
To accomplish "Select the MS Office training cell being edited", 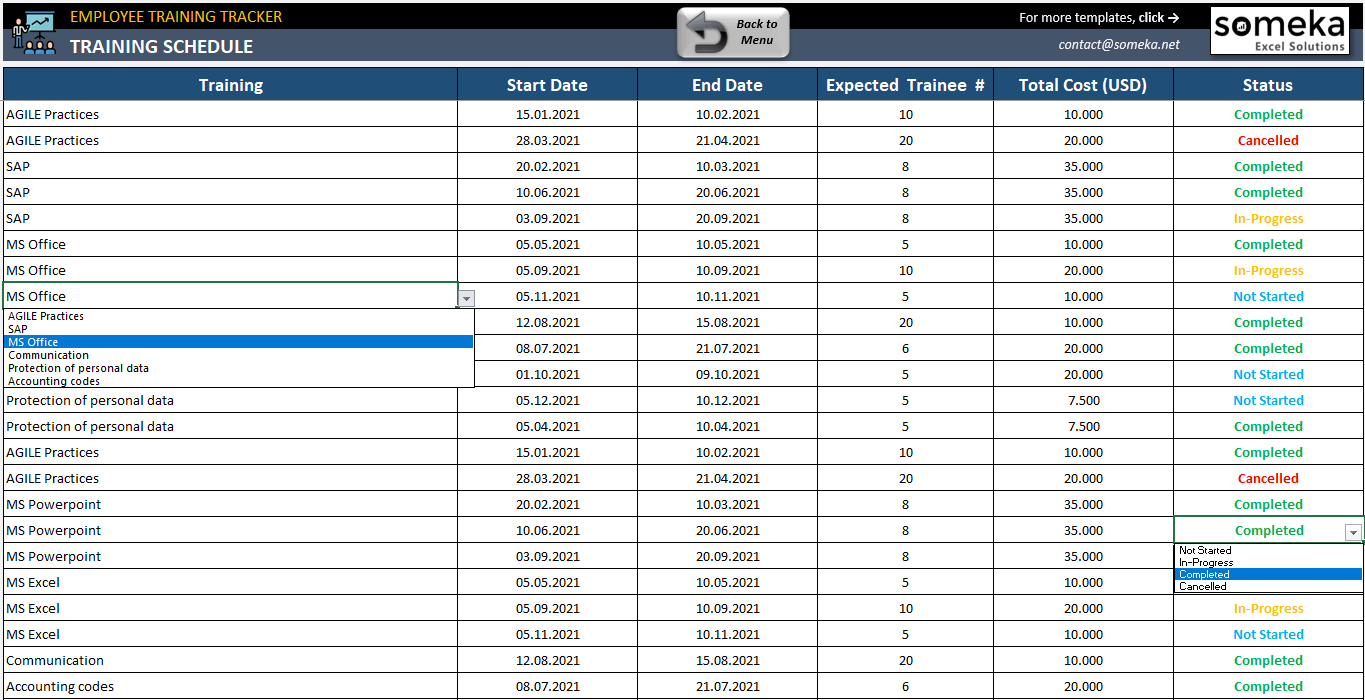I will [230, 296].
